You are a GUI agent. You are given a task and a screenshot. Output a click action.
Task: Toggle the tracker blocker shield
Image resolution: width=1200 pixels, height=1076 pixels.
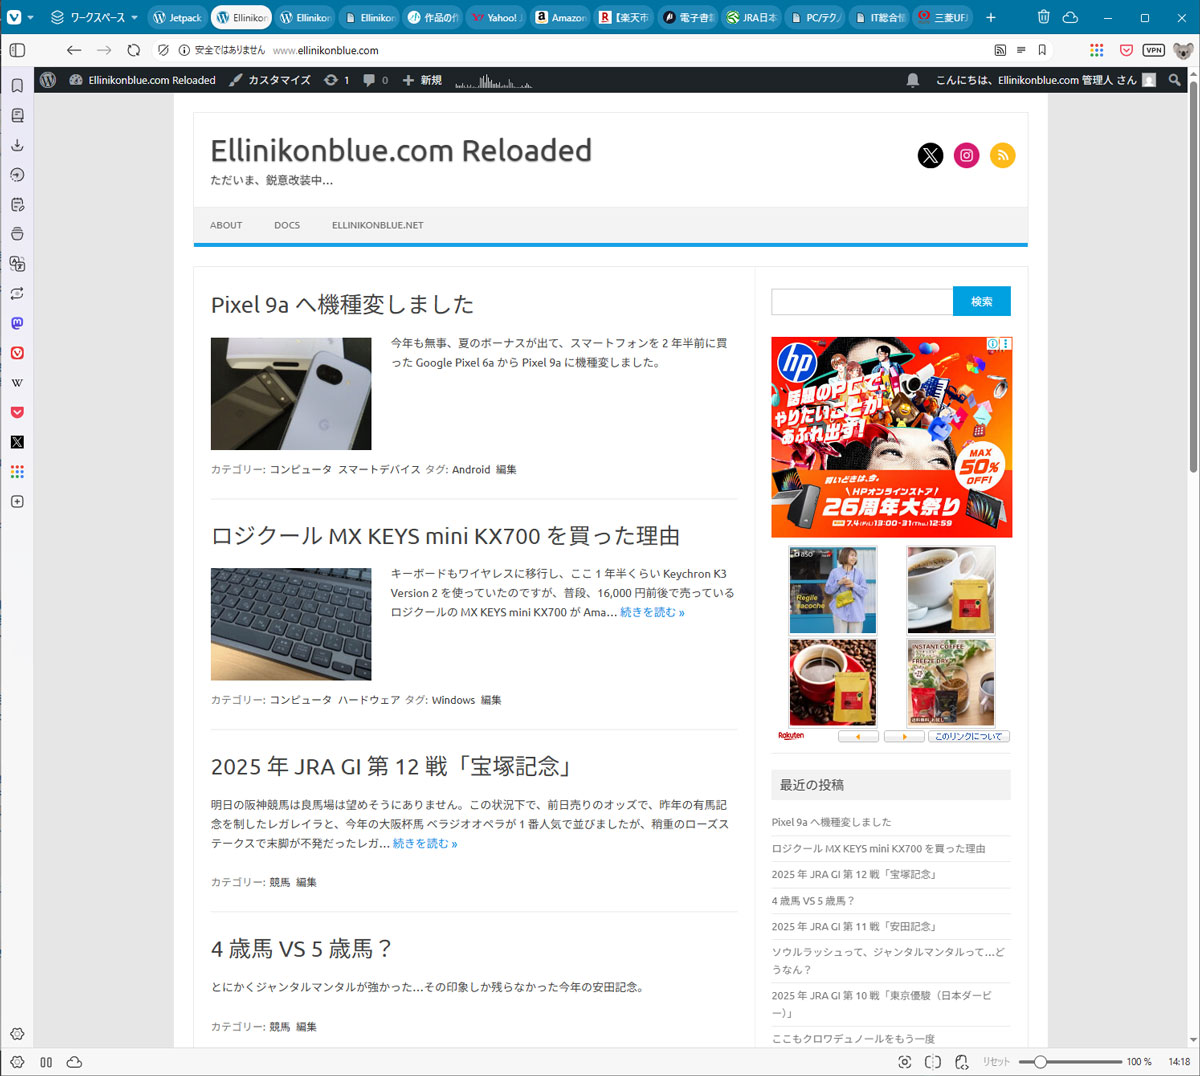pyautogui.click(x=163, y=50)
